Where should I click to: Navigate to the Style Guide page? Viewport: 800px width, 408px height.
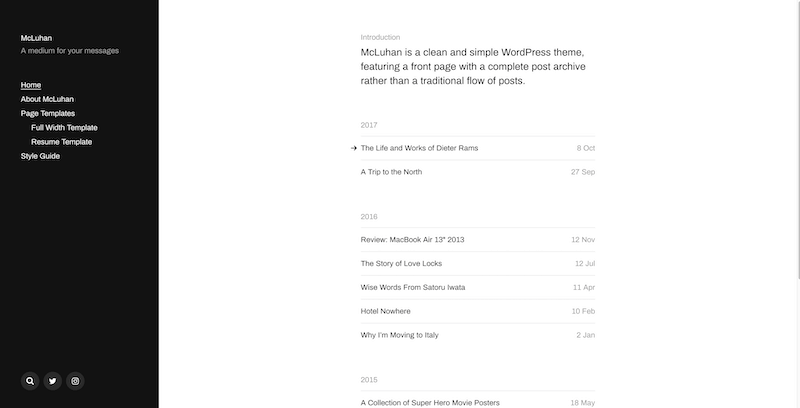point(40,157)
